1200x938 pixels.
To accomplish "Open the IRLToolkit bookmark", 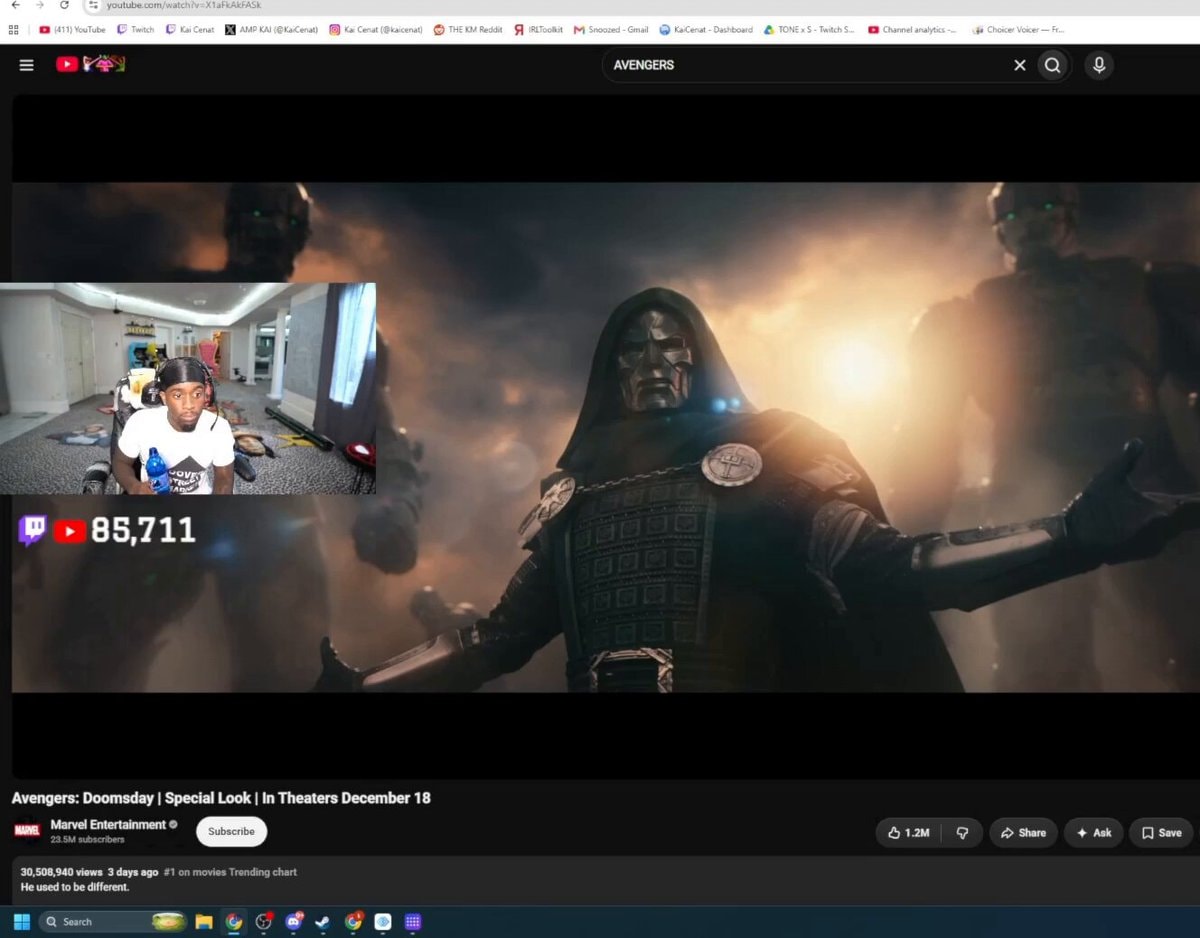I will coord(538,30).
